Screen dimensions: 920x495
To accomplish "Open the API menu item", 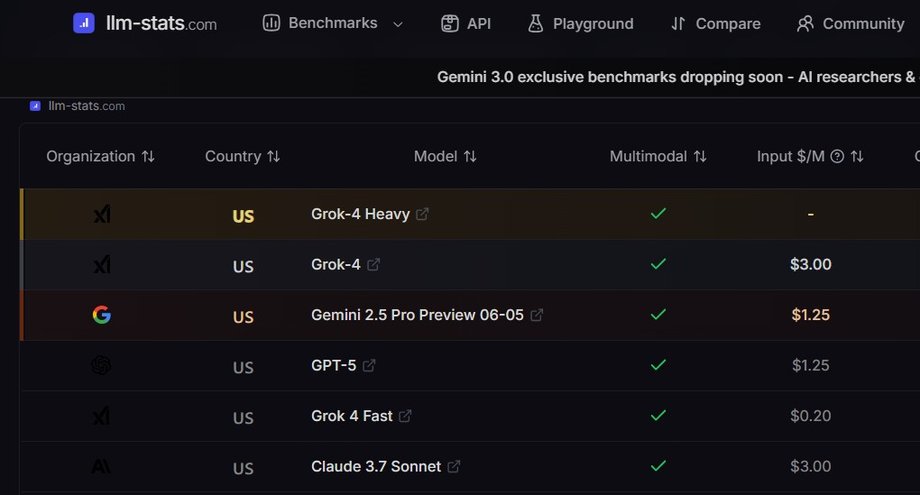I will click(x=466, y=23).
